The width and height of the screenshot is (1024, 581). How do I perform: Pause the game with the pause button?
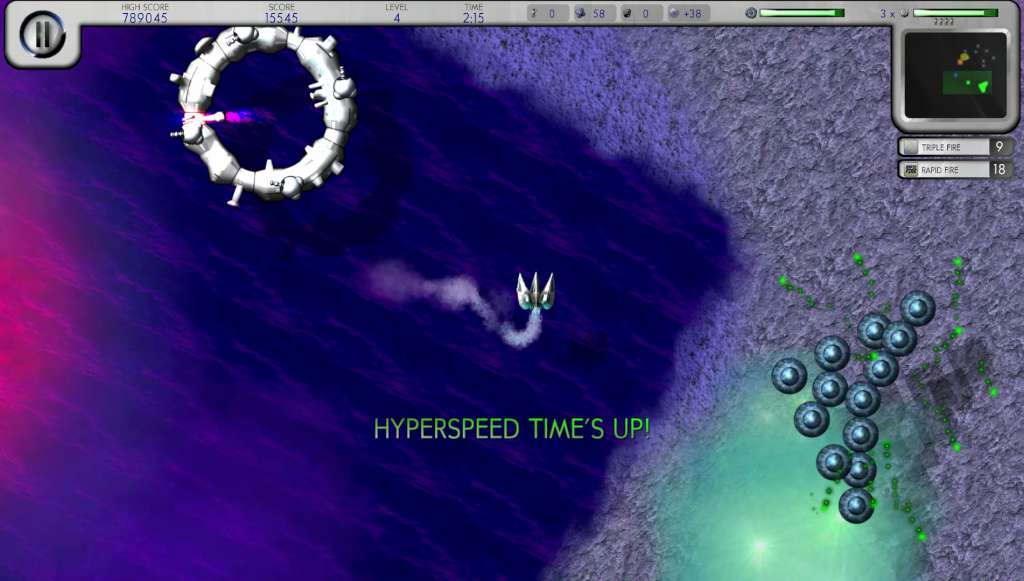[42, 34]
